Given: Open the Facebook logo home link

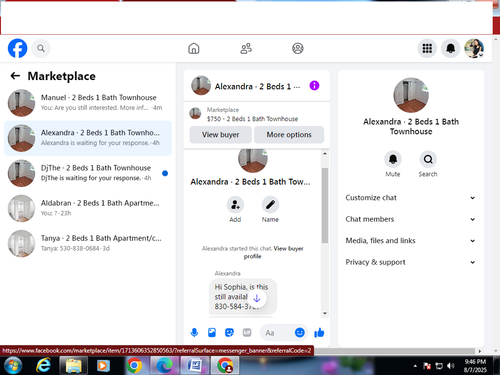Looking at the screenshot, I should (x=17, y=48).
